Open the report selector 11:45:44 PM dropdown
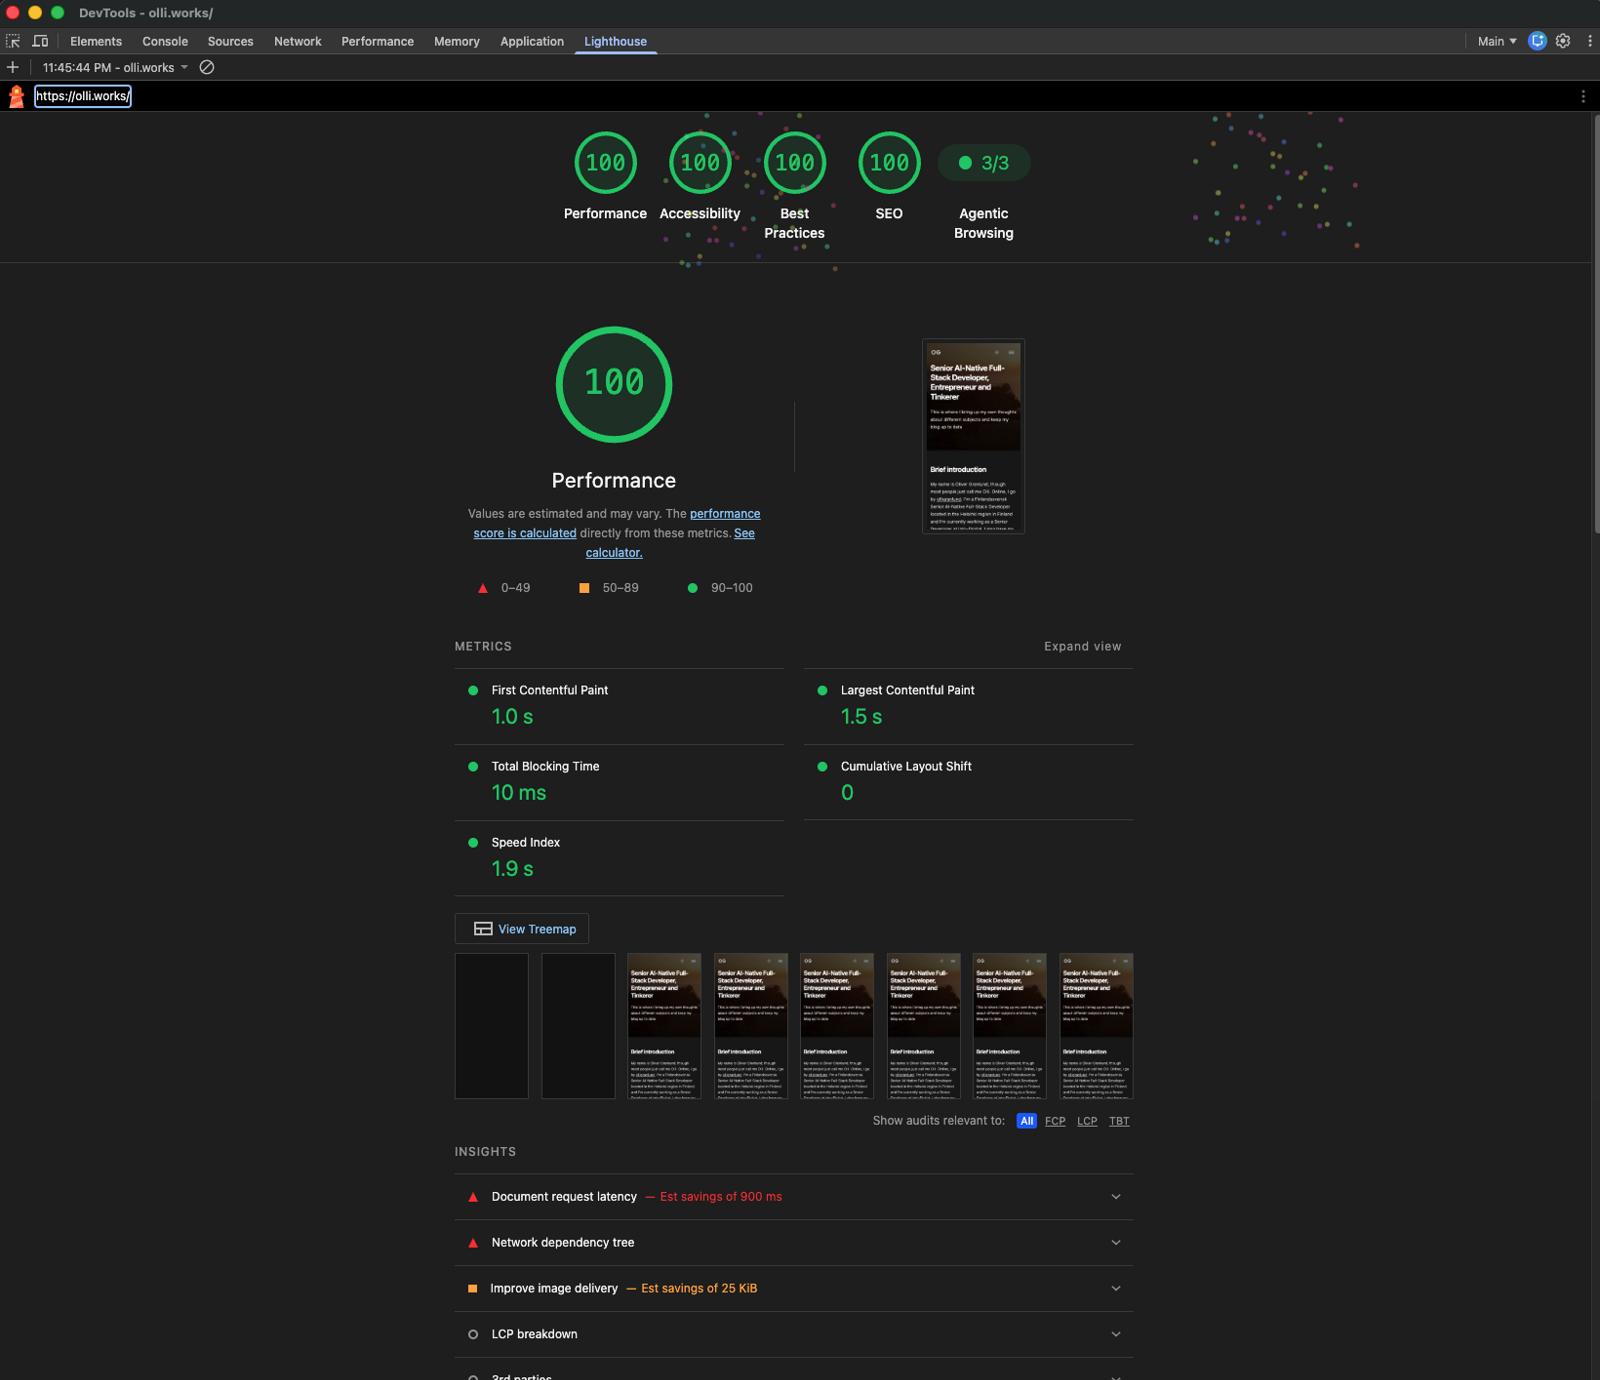 115,67
